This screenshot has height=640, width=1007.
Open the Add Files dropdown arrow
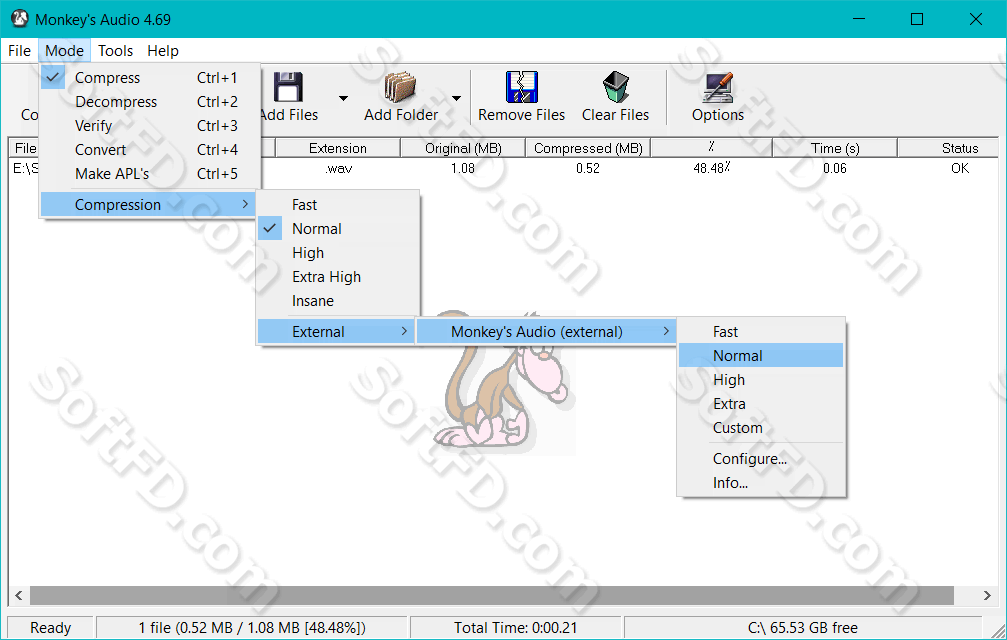tap(343, 98)
